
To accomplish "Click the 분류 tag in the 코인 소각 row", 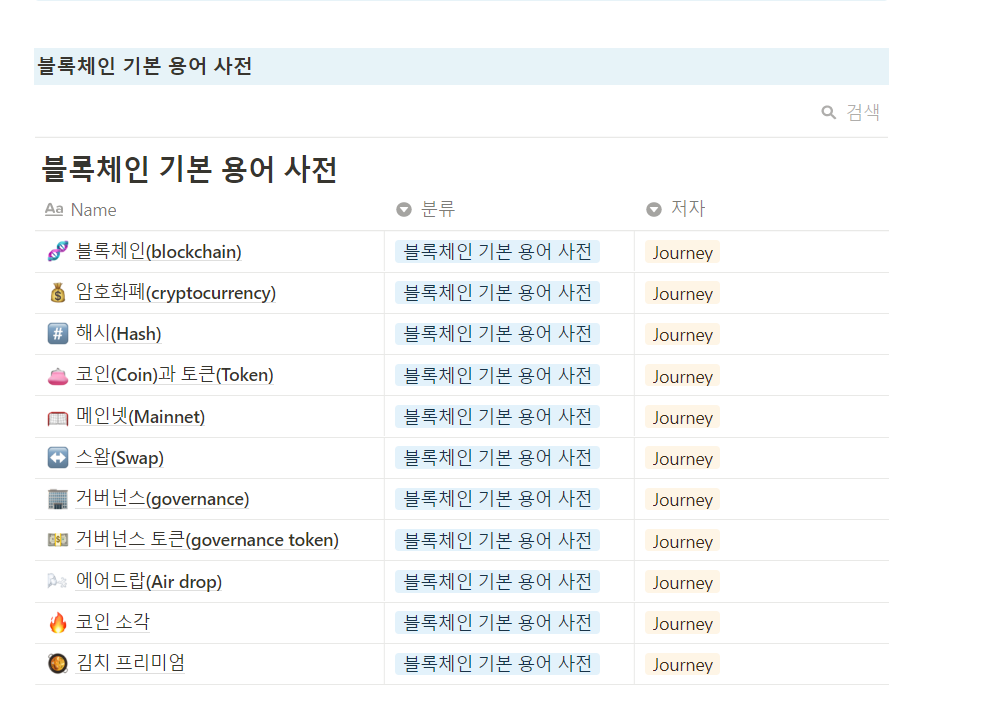I will pyautogui.click(x=497, y=623).
